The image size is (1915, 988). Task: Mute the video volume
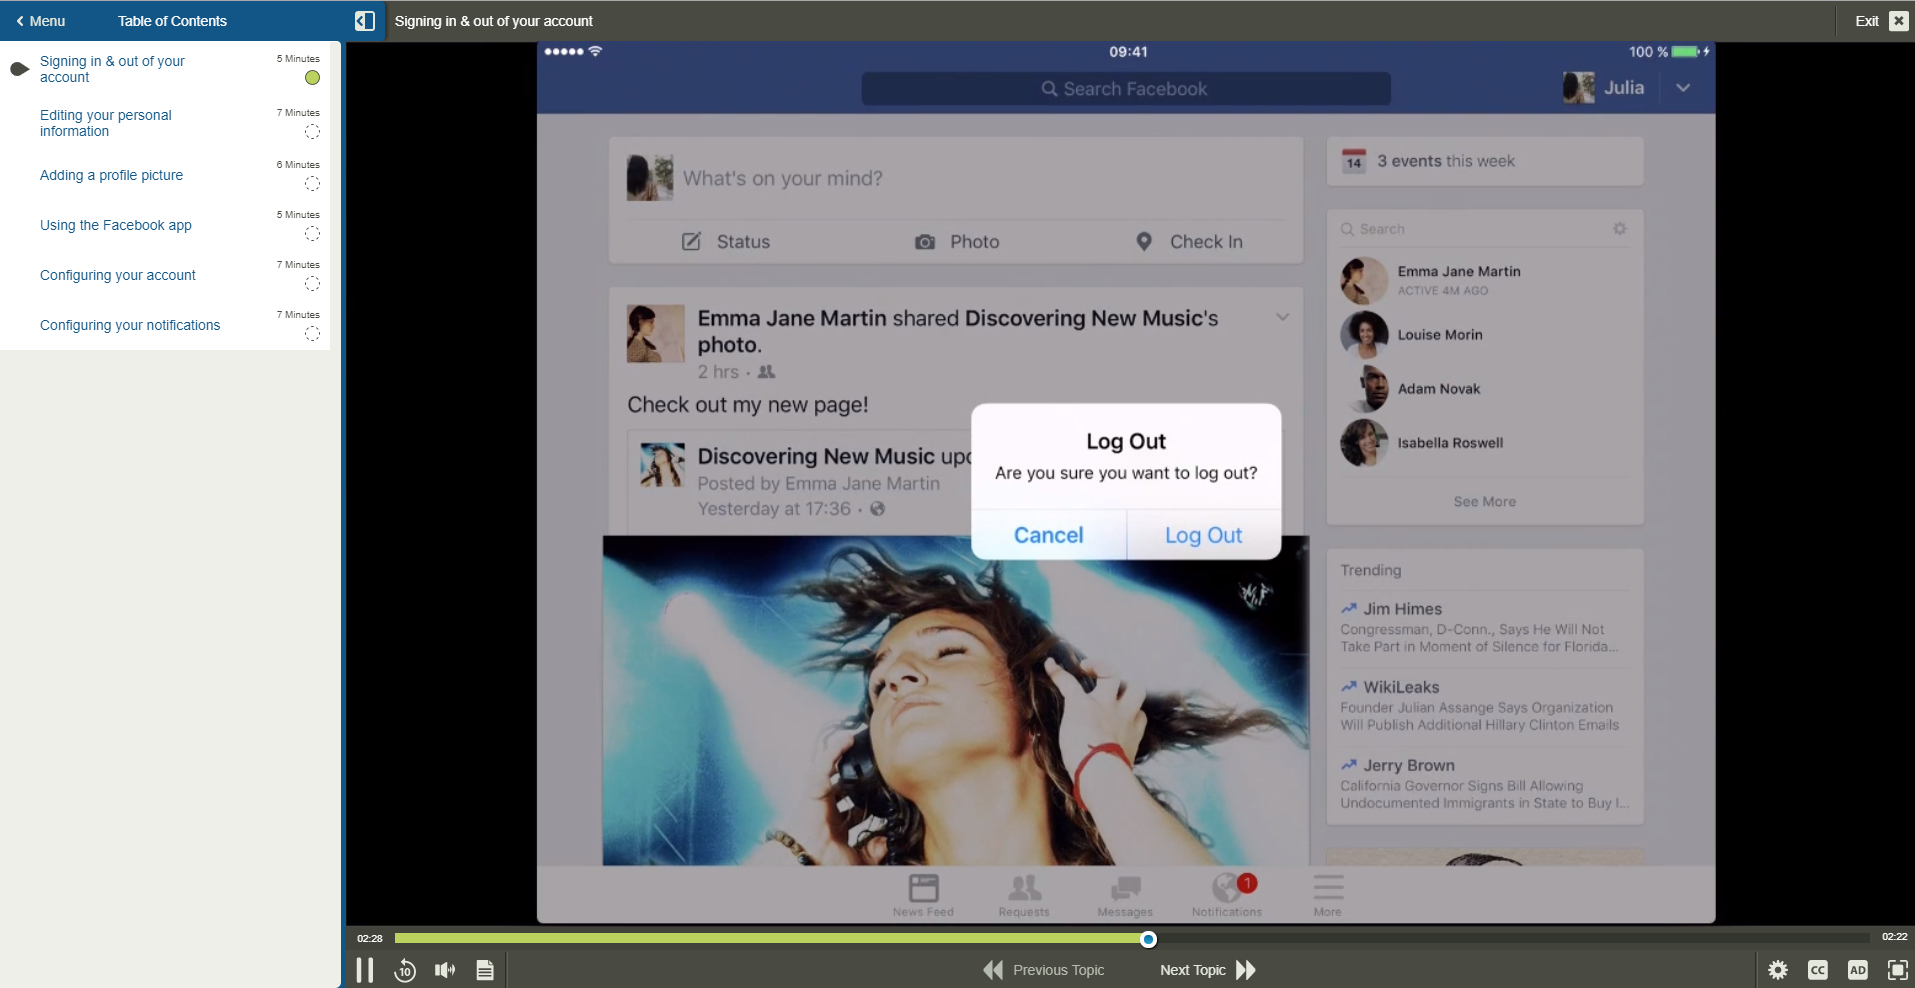pyautogui.click(x=444, y=969)
